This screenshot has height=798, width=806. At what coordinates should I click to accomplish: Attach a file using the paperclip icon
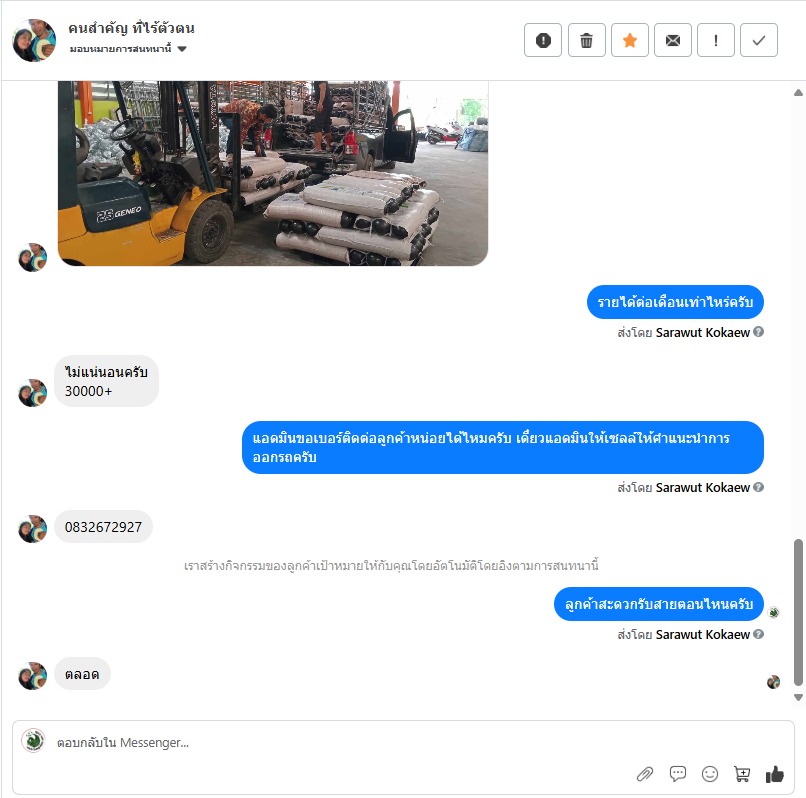pyautogui.click(x=645, y=774)
